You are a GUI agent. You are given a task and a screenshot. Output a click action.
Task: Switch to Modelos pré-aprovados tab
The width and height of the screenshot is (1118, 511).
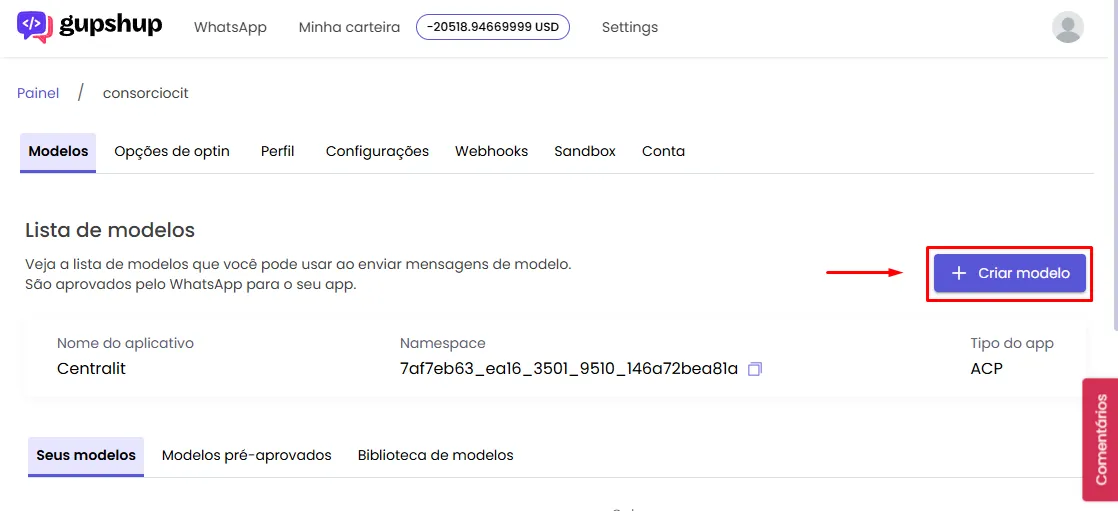(247, 455)
